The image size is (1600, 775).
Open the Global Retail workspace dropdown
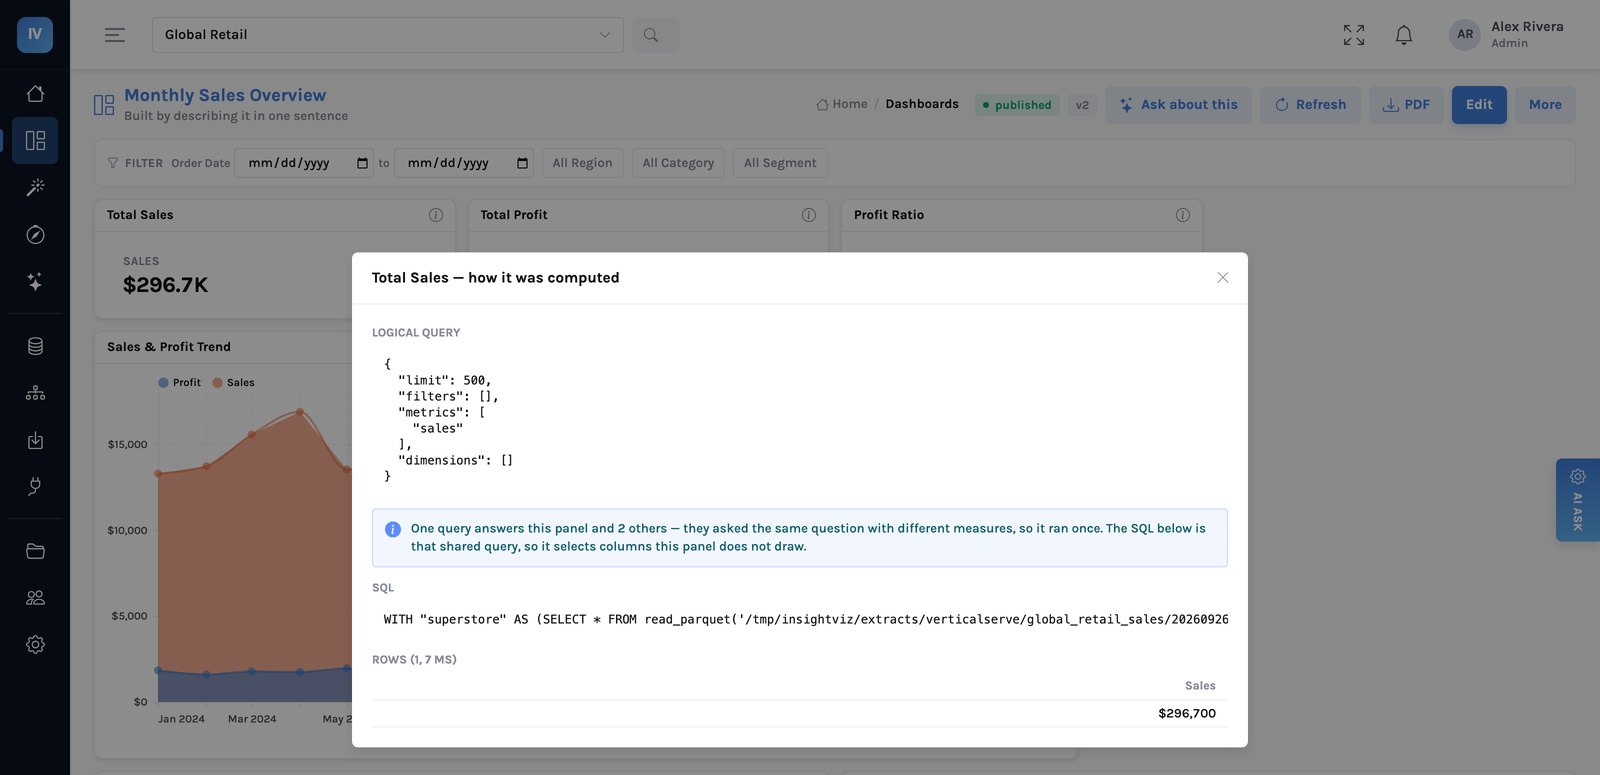[x=388, y=35]
